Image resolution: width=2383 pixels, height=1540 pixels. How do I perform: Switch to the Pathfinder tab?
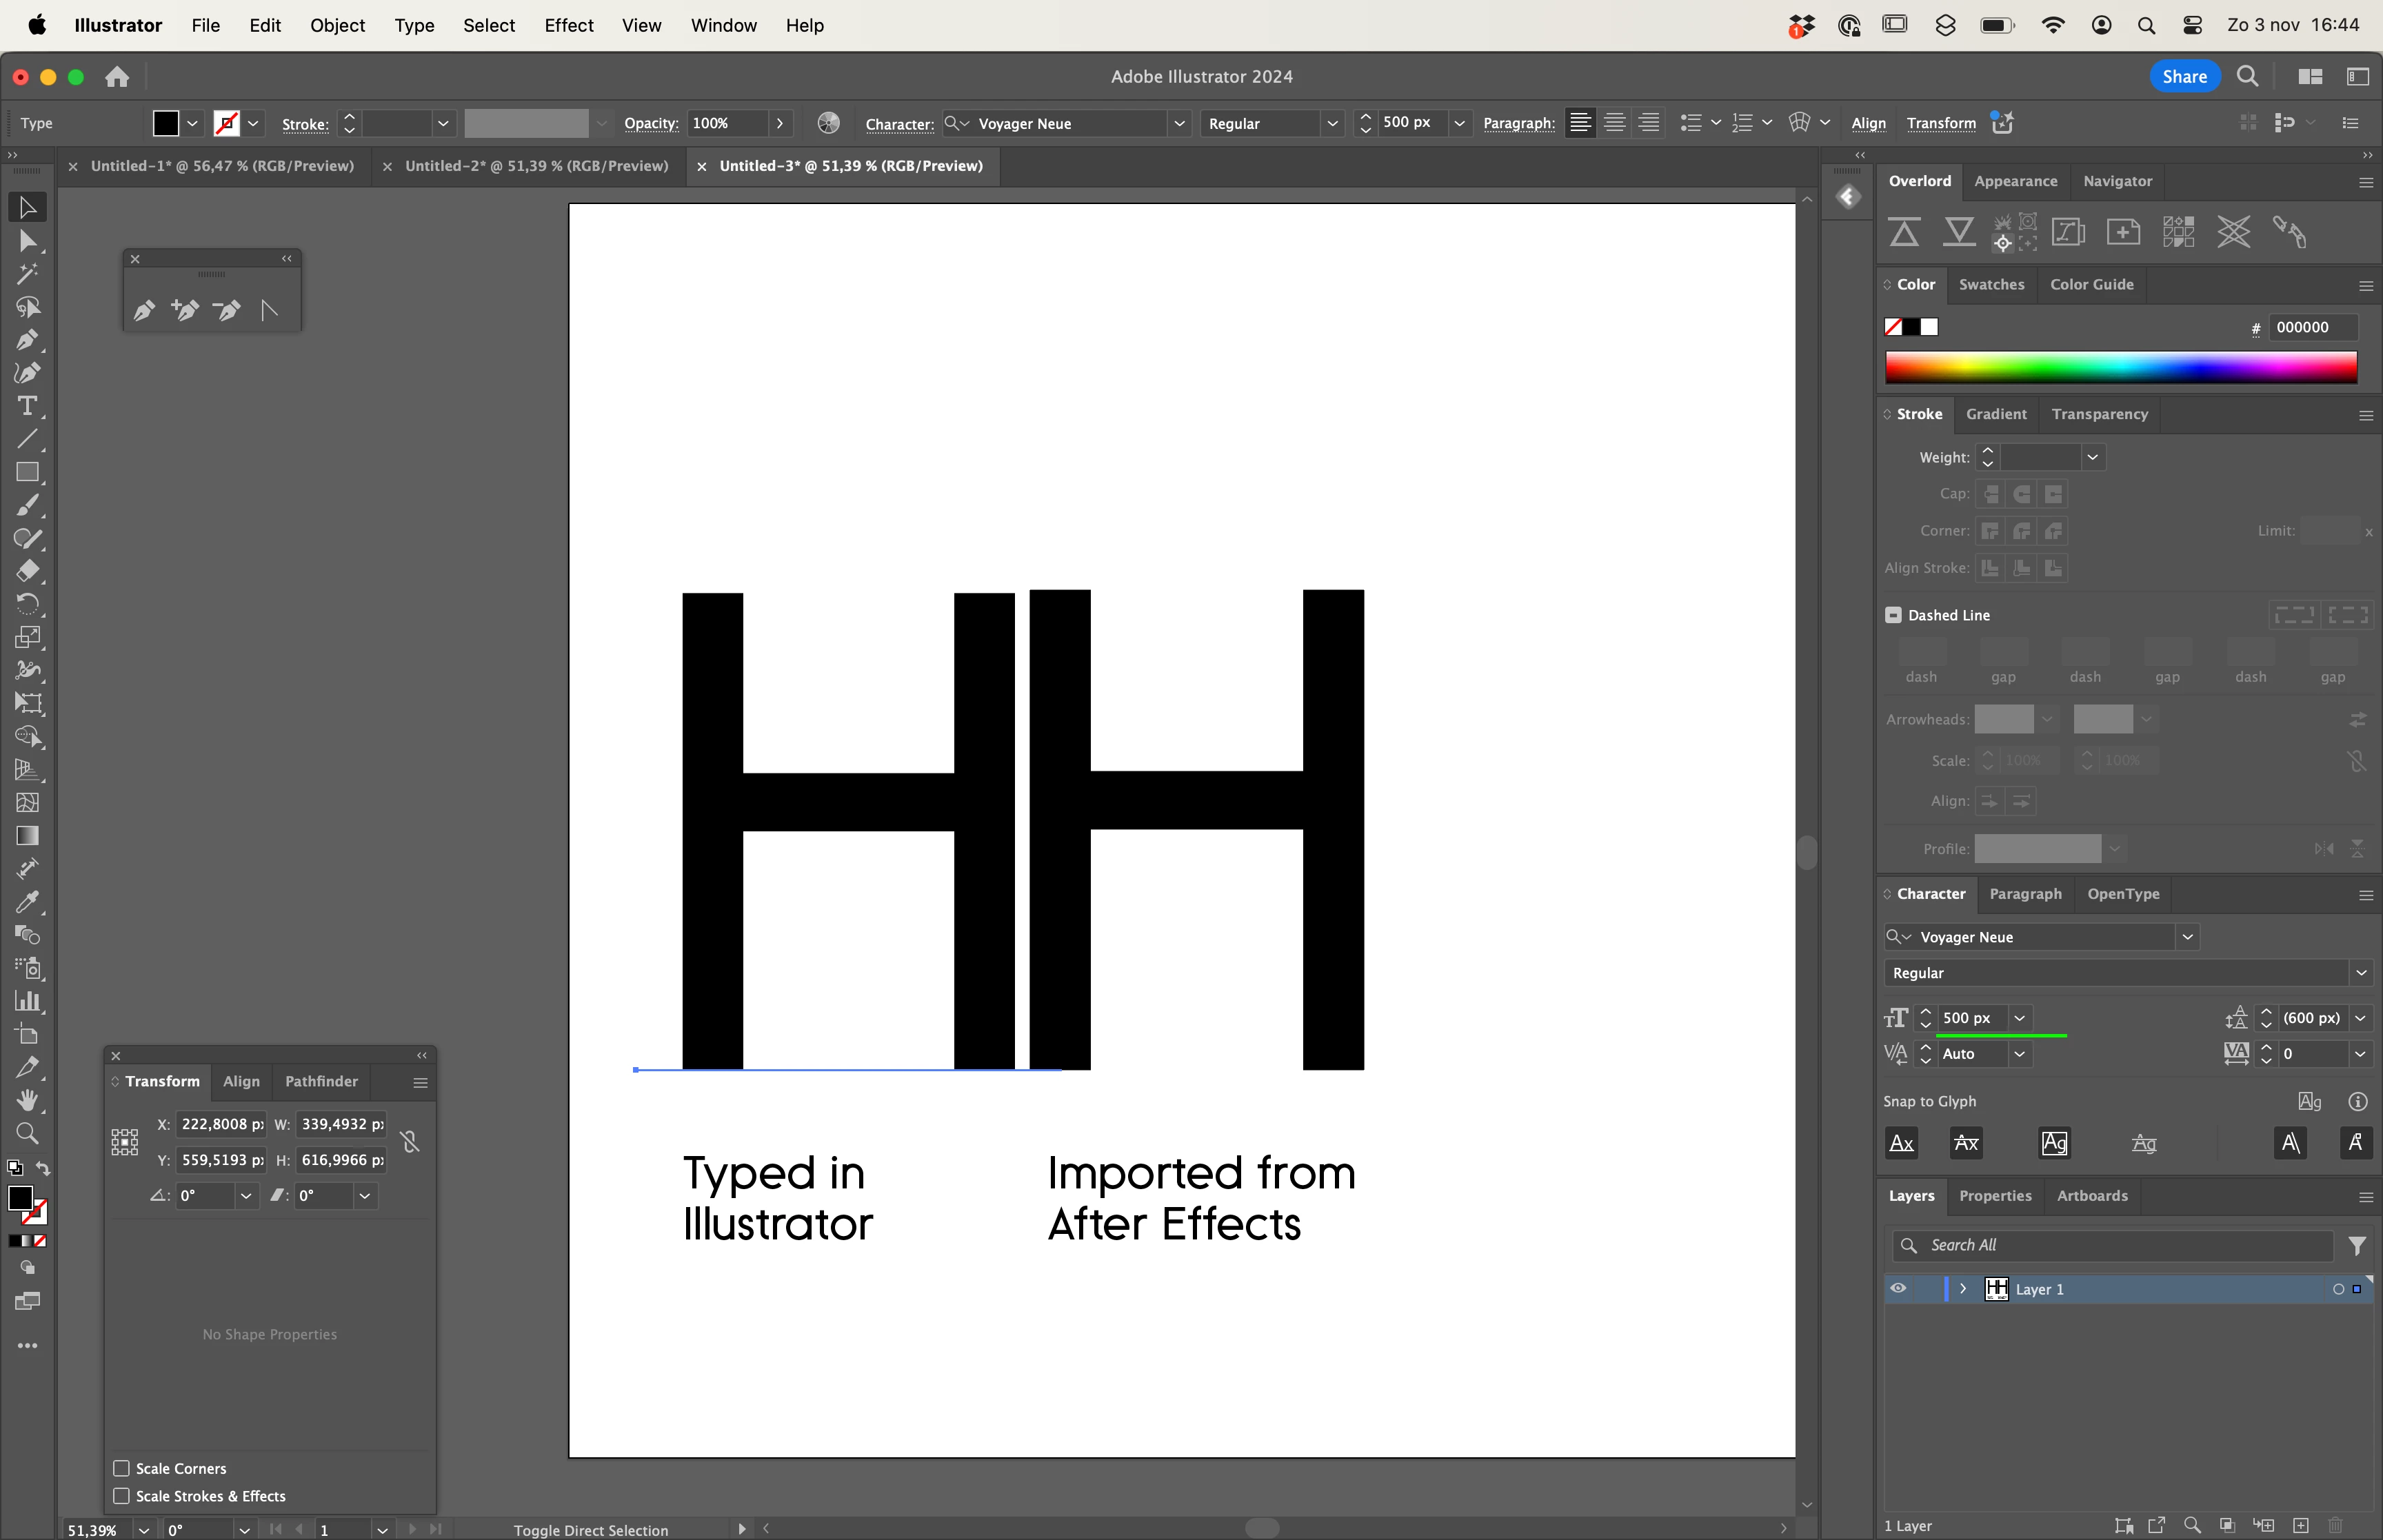(321, 1081)
